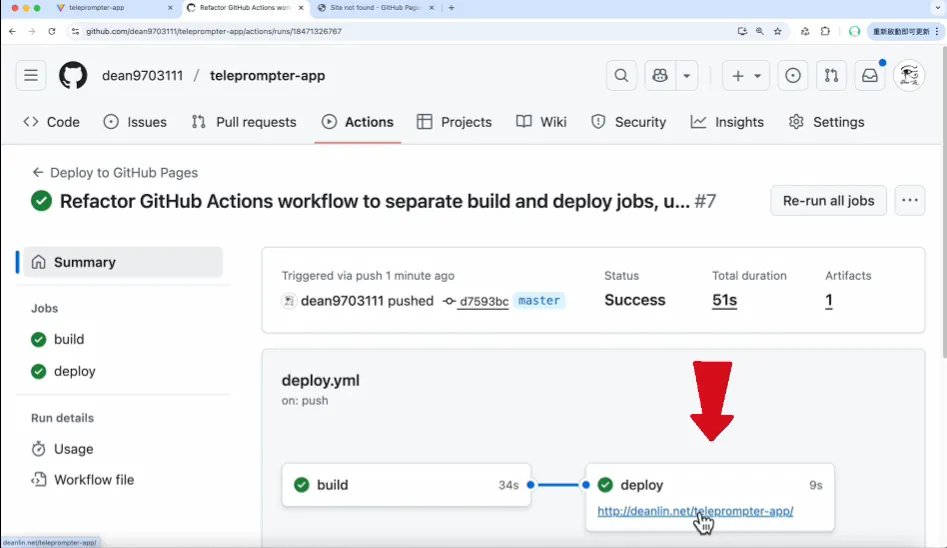Click the address bar URL
The width and height of the screenshot is (947, 548).
click(214, 31)
